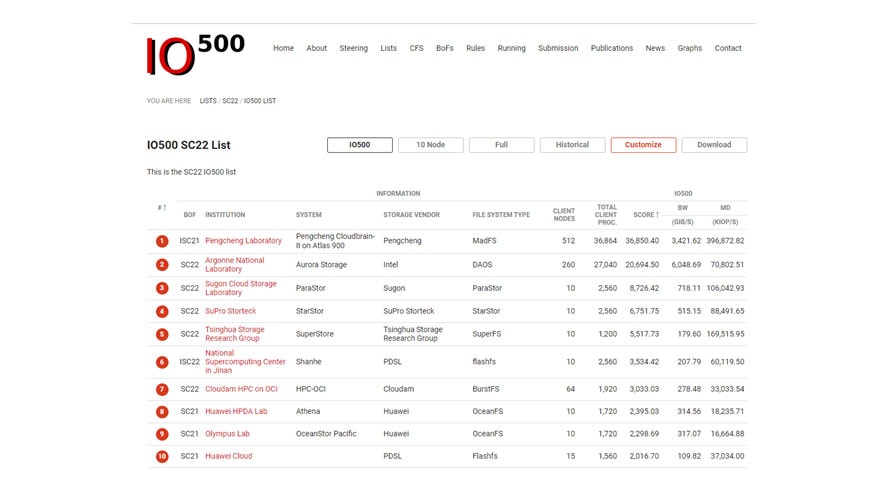Open Pengcheng Laboratory link

[243, 241]
